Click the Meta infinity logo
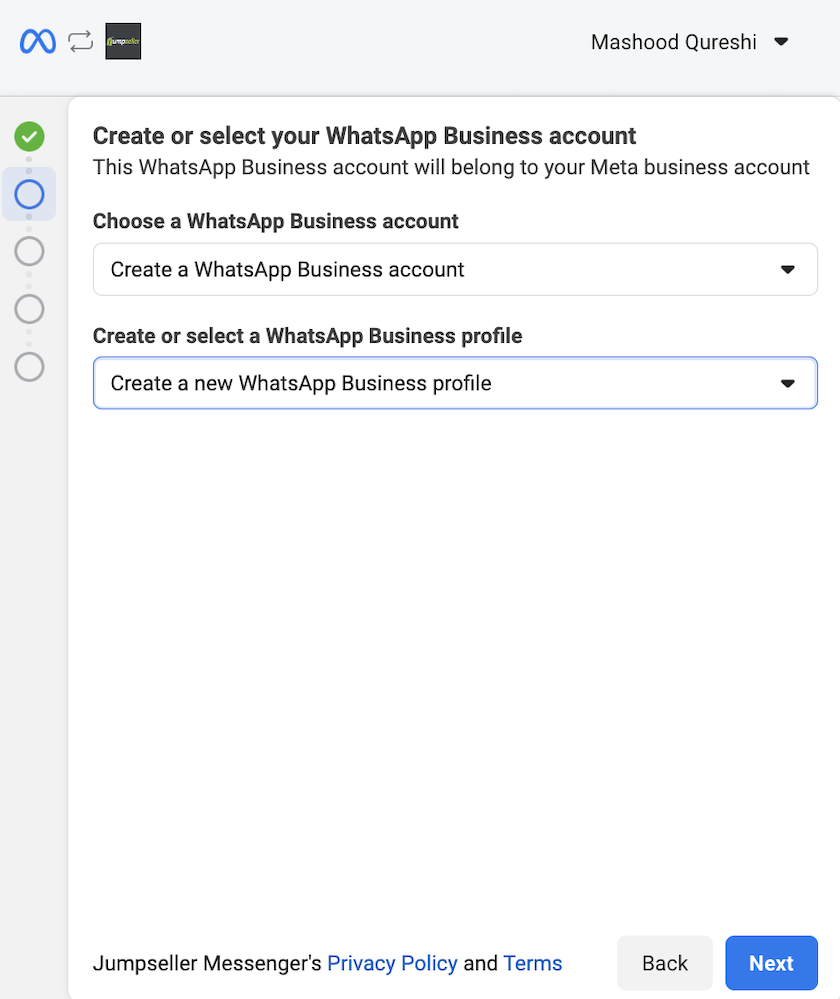840x999 pixels. pos(38,42)
